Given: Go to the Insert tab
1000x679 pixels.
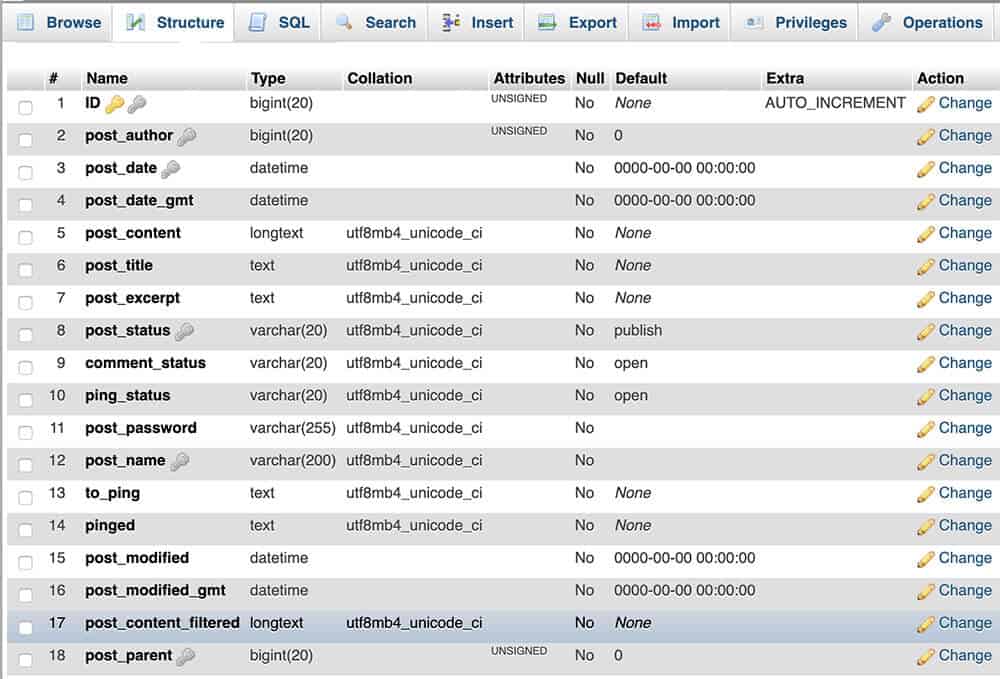Looking at the screenshot, I should (x=476, y=22).
